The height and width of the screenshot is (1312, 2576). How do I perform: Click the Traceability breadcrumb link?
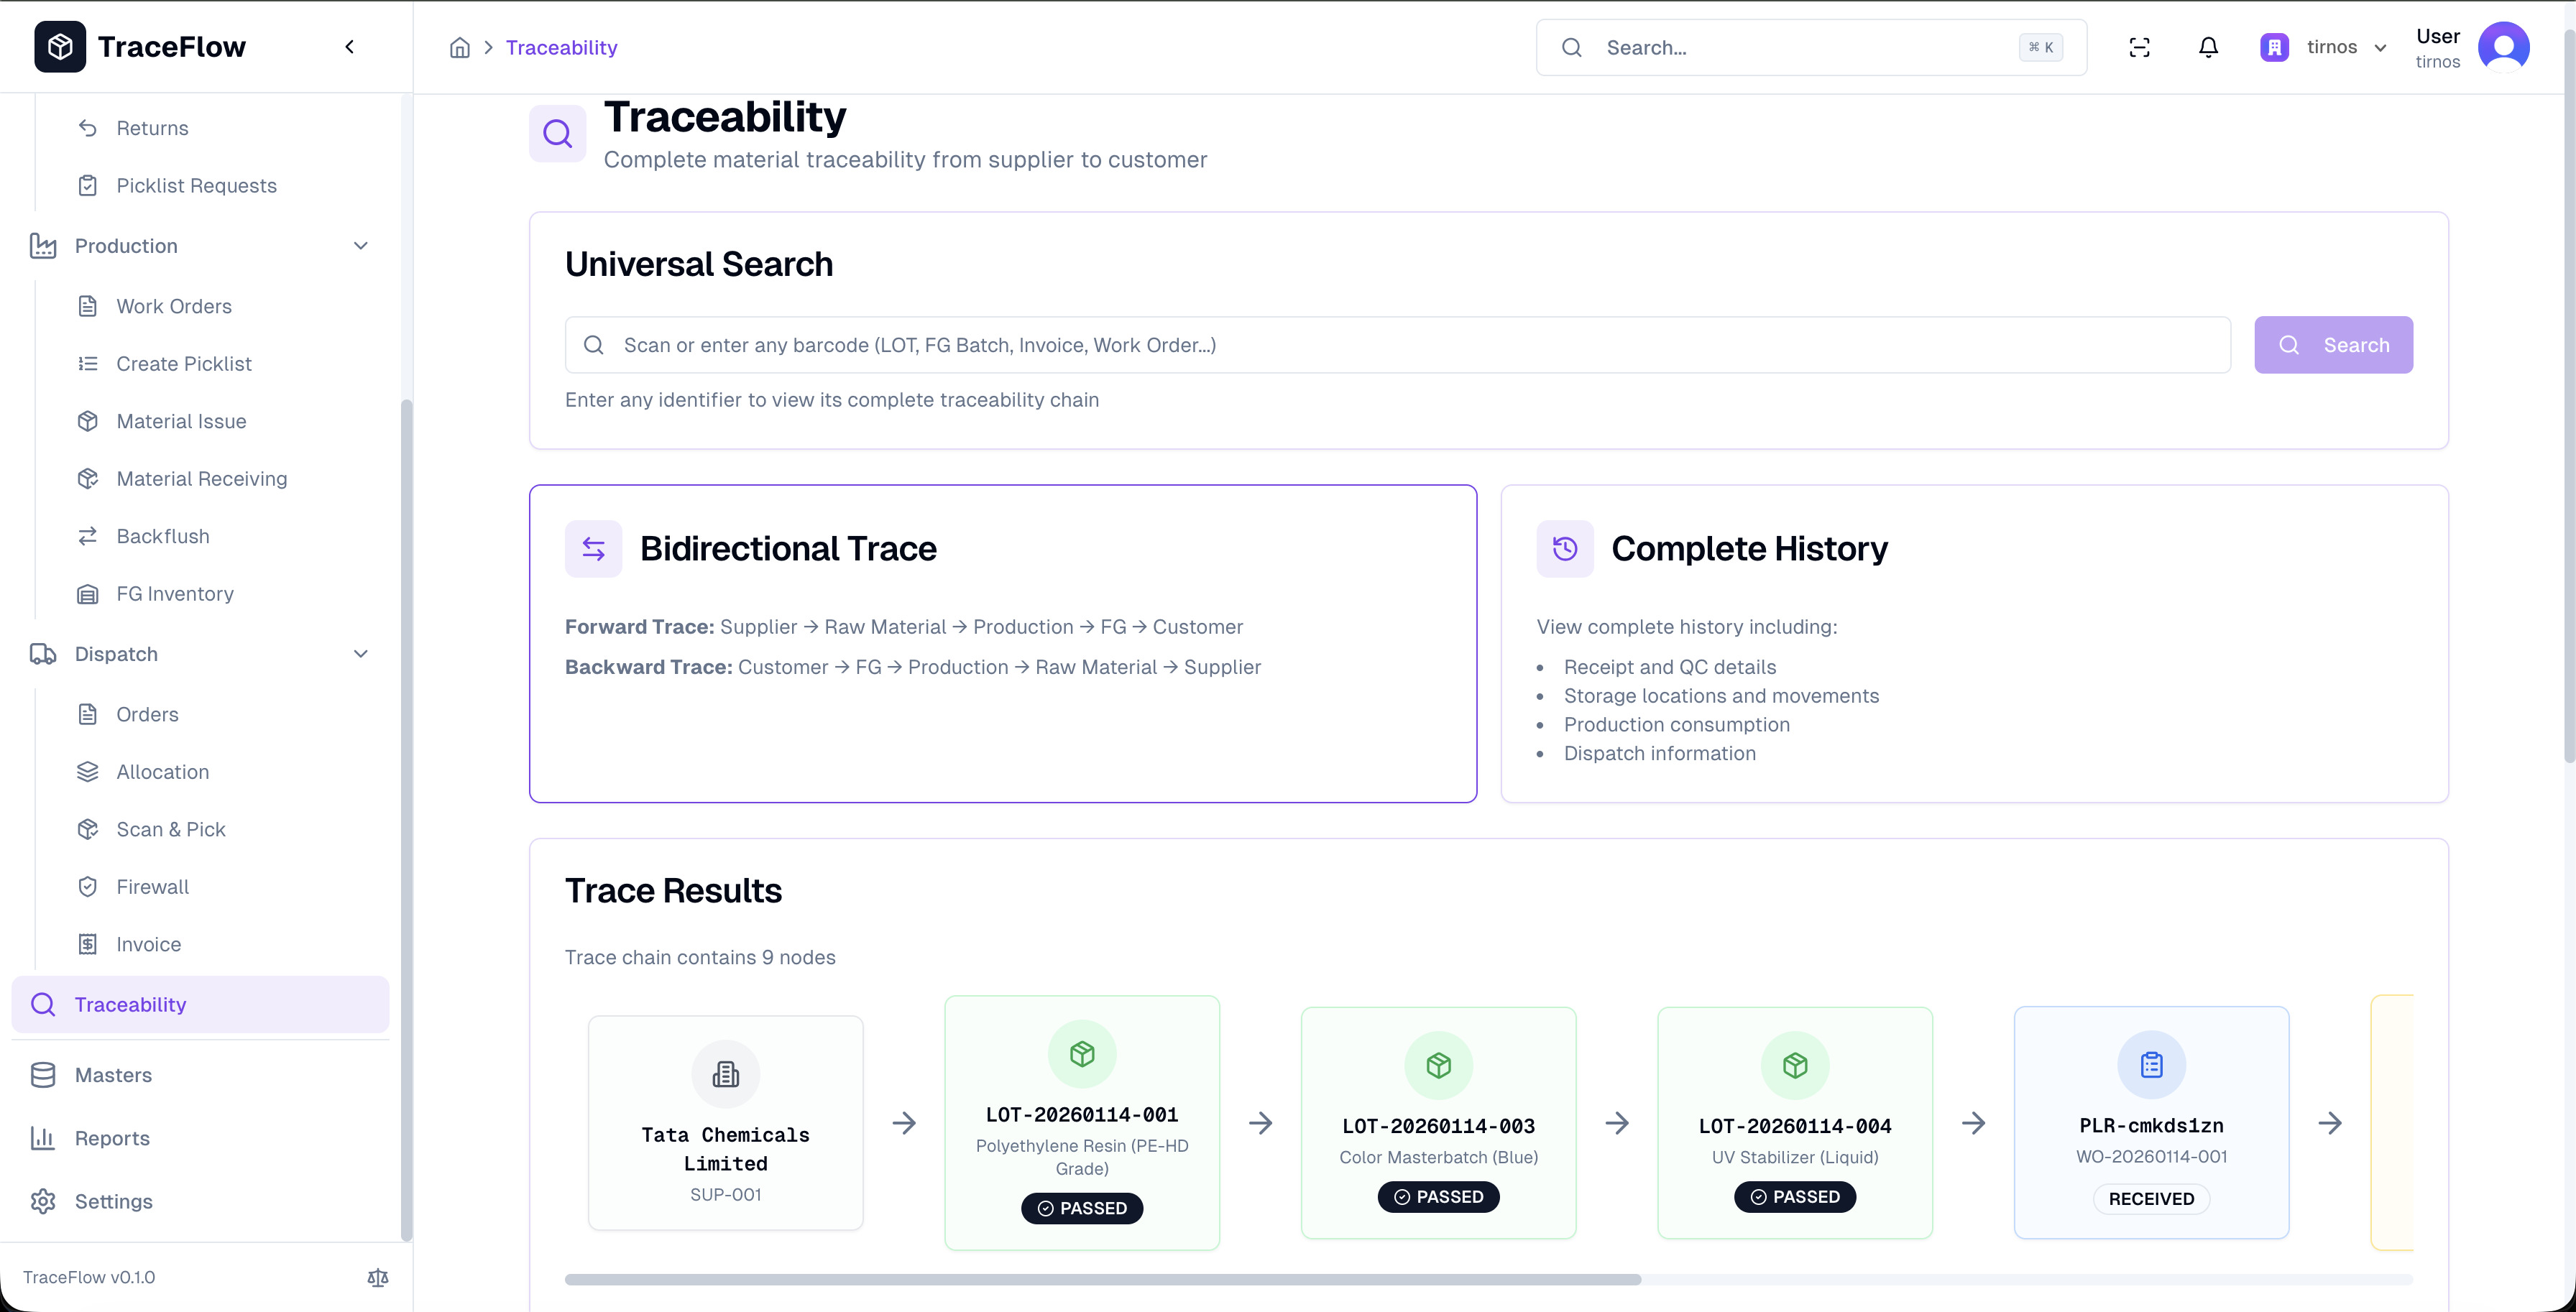(x=561, y=47)
